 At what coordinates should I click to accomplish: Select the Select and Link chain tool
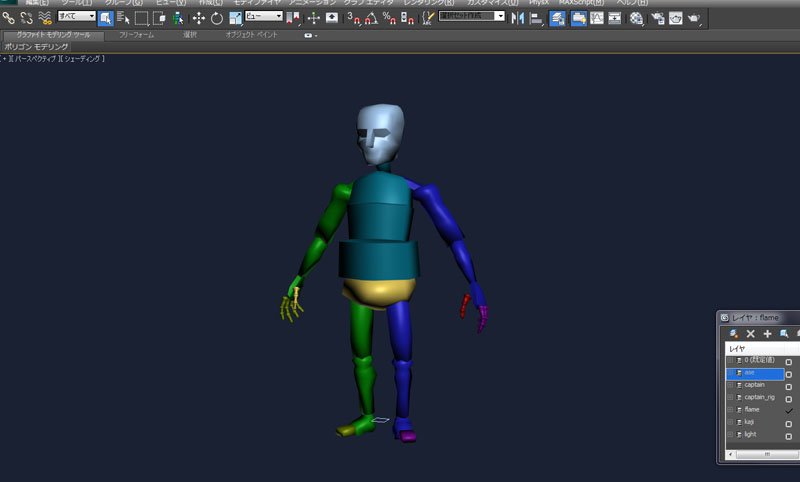[9, 18]
